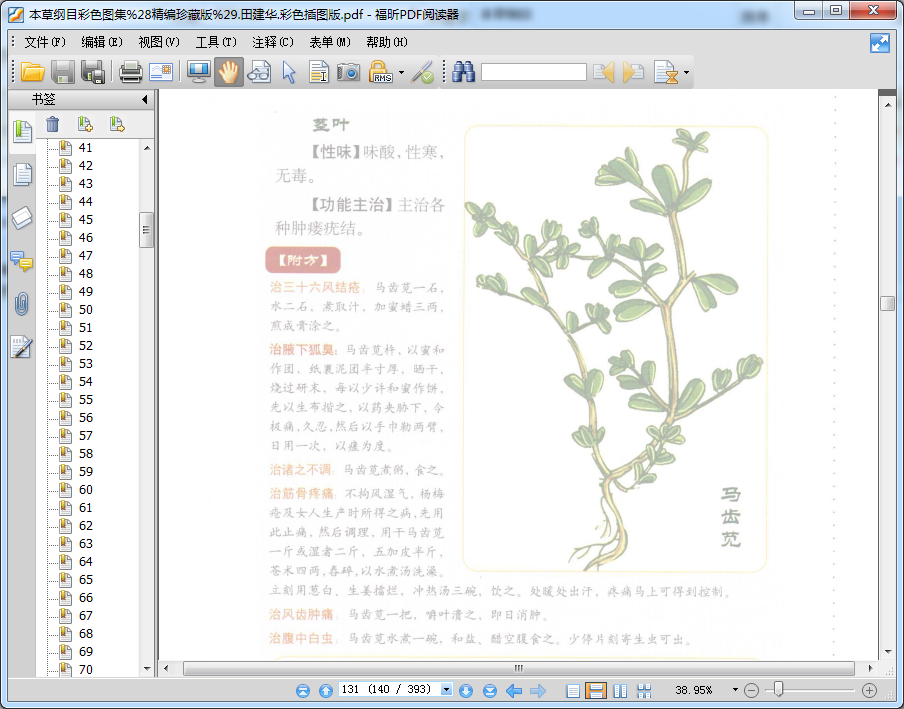This screenshot has height=709, width=904.
Task: Click the Open file folder icon
Action: point(33,72)
